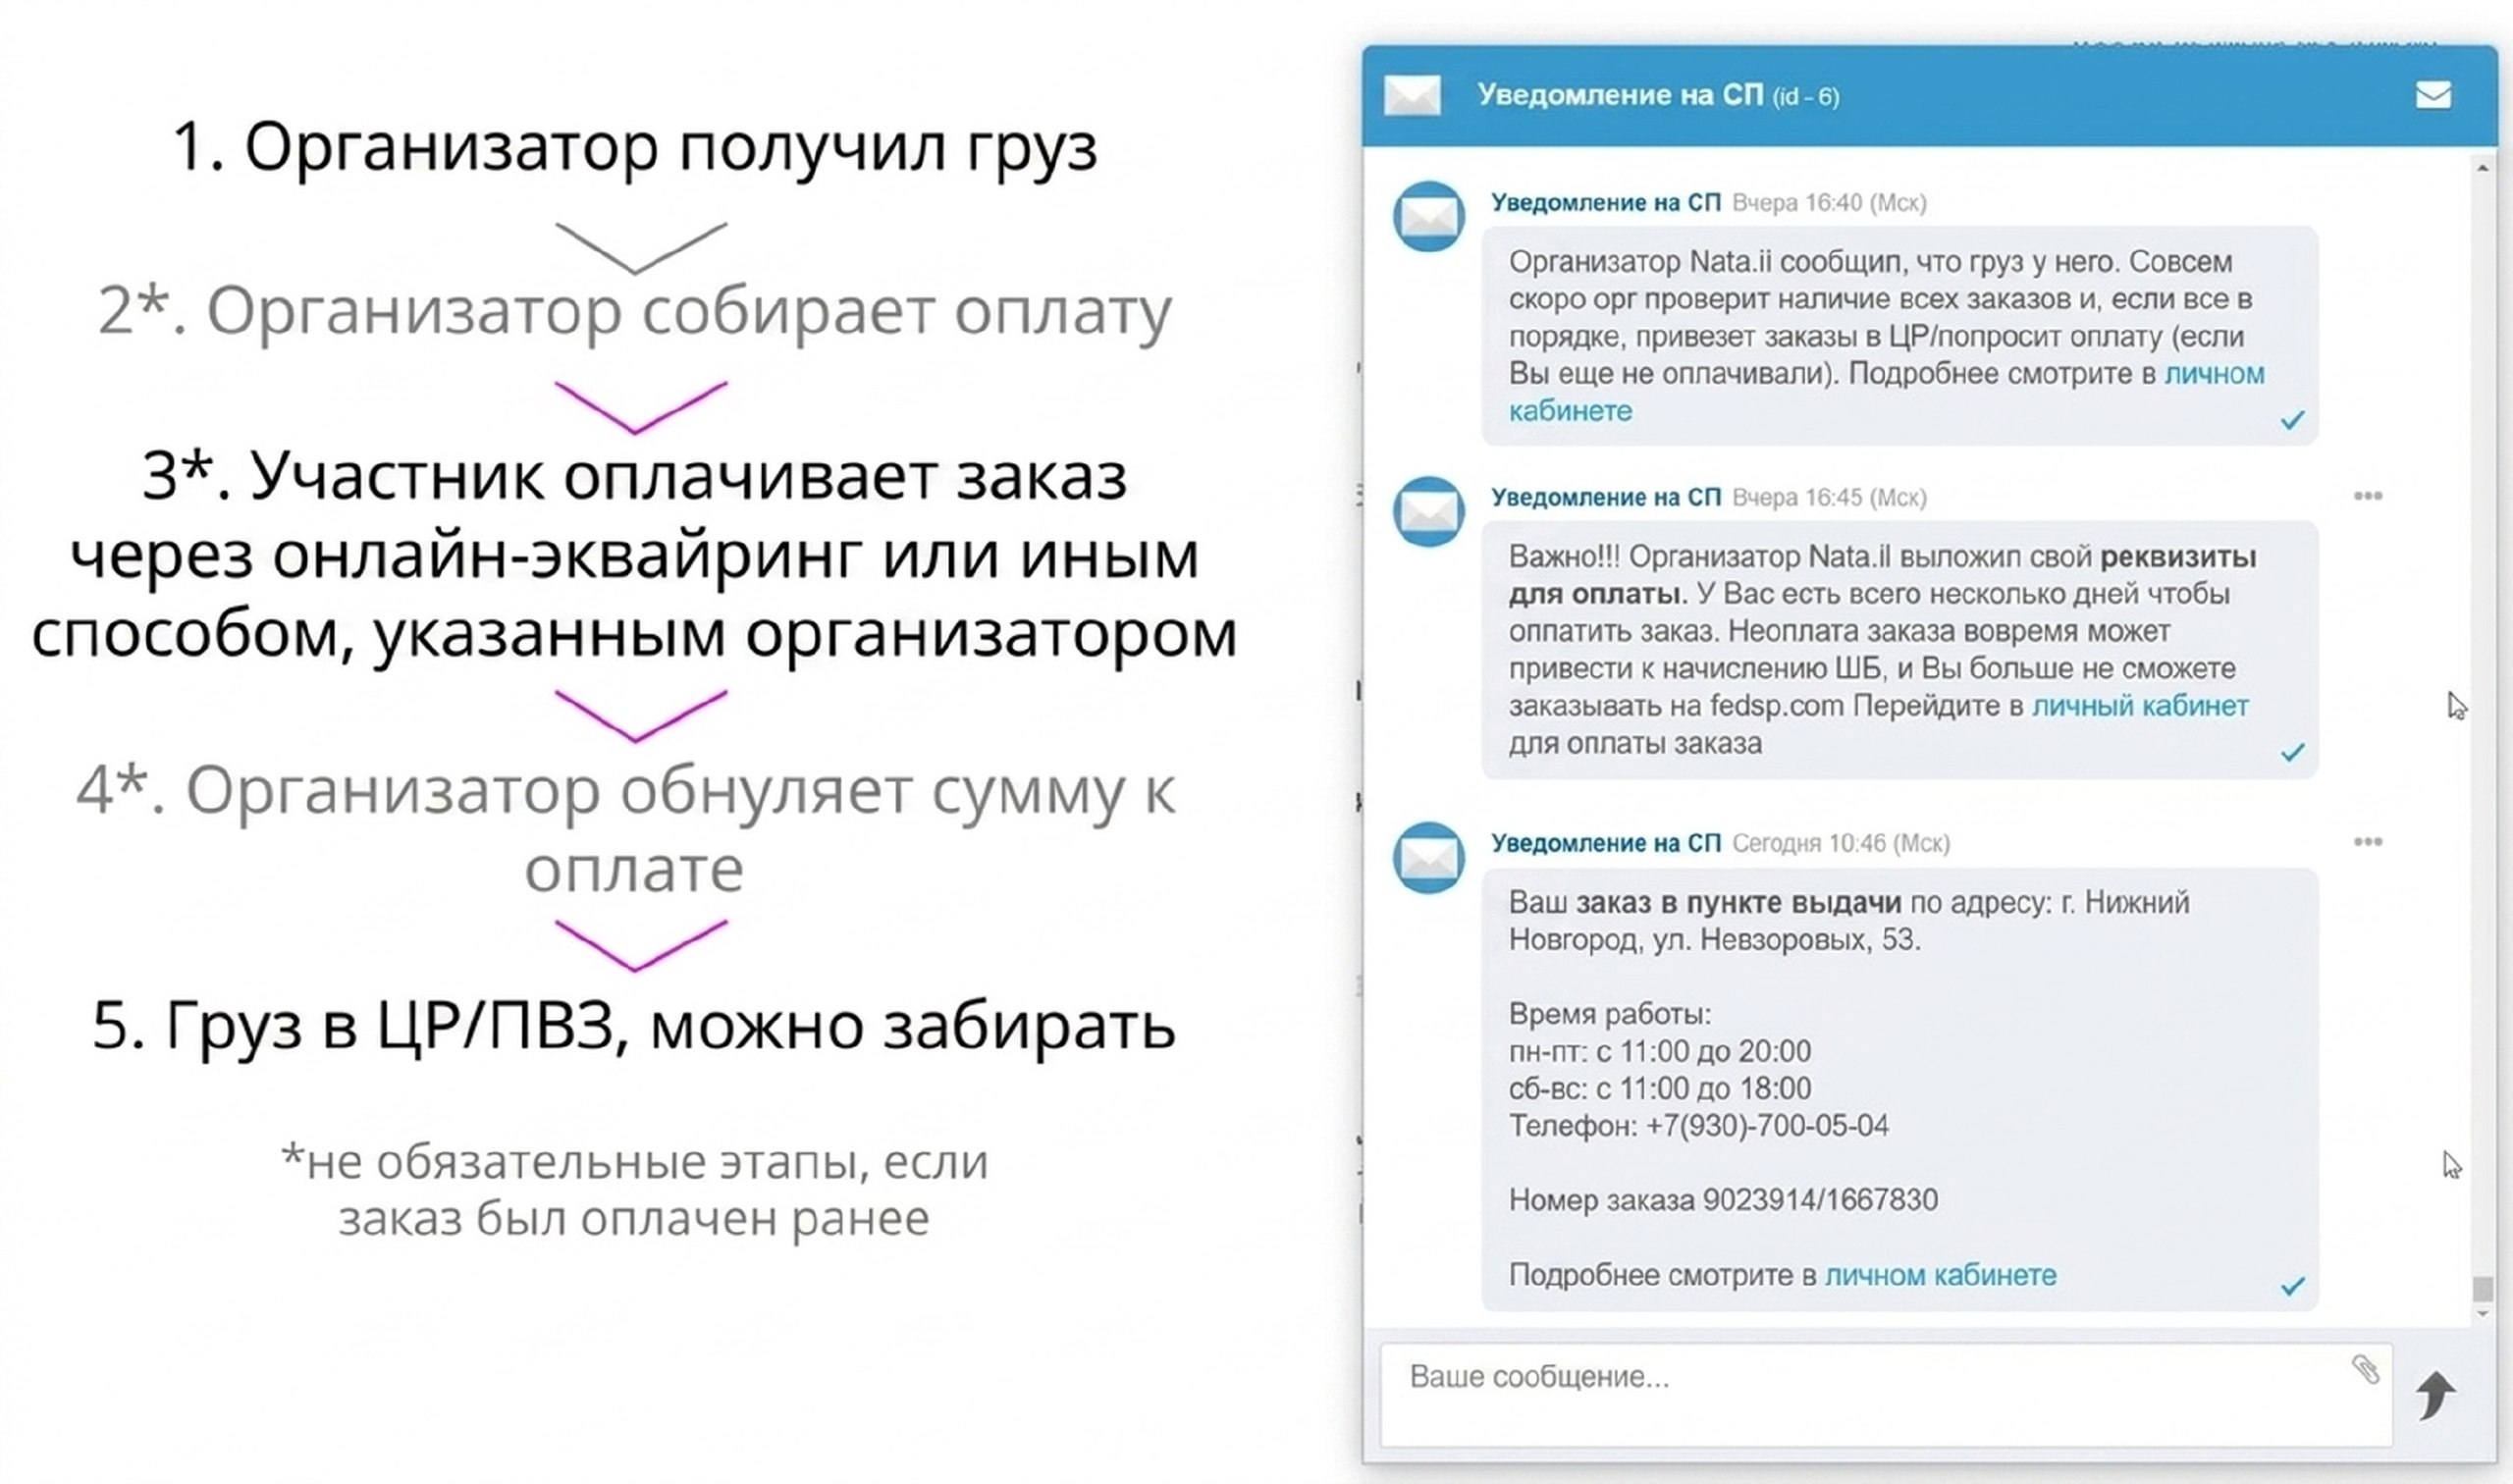The image size is (2513, 1484).
Task: Send the message with the arrow button
Action: click(x=2435, y=1395)
